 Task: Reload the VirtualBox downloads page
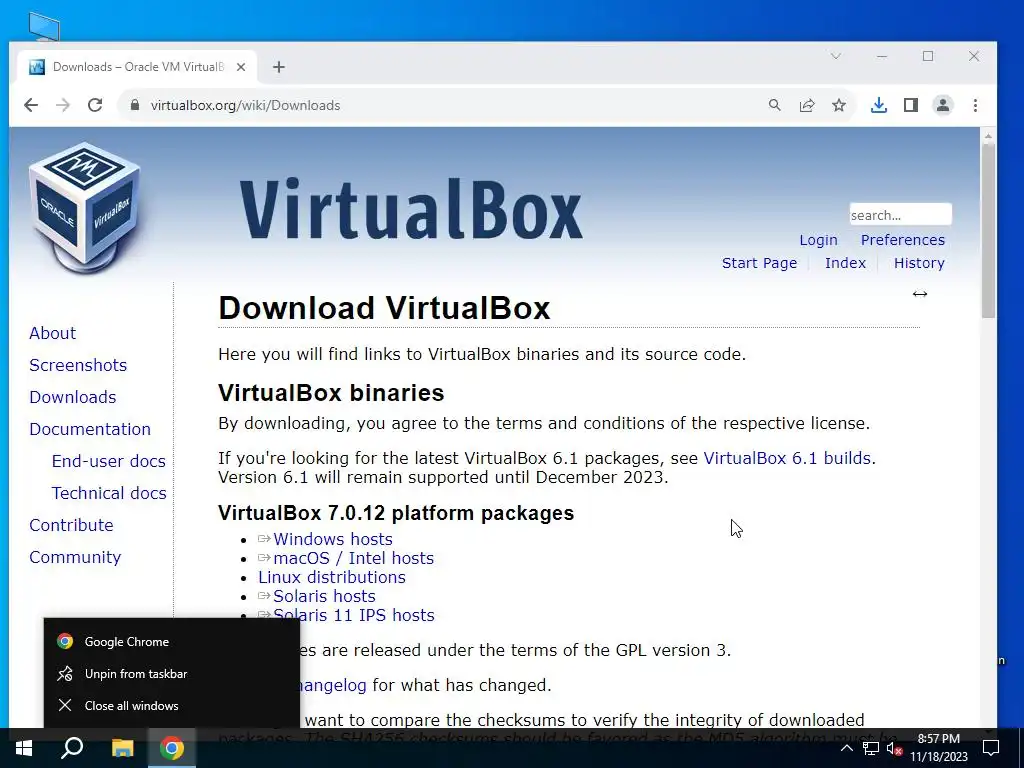[x=95, y=105]
